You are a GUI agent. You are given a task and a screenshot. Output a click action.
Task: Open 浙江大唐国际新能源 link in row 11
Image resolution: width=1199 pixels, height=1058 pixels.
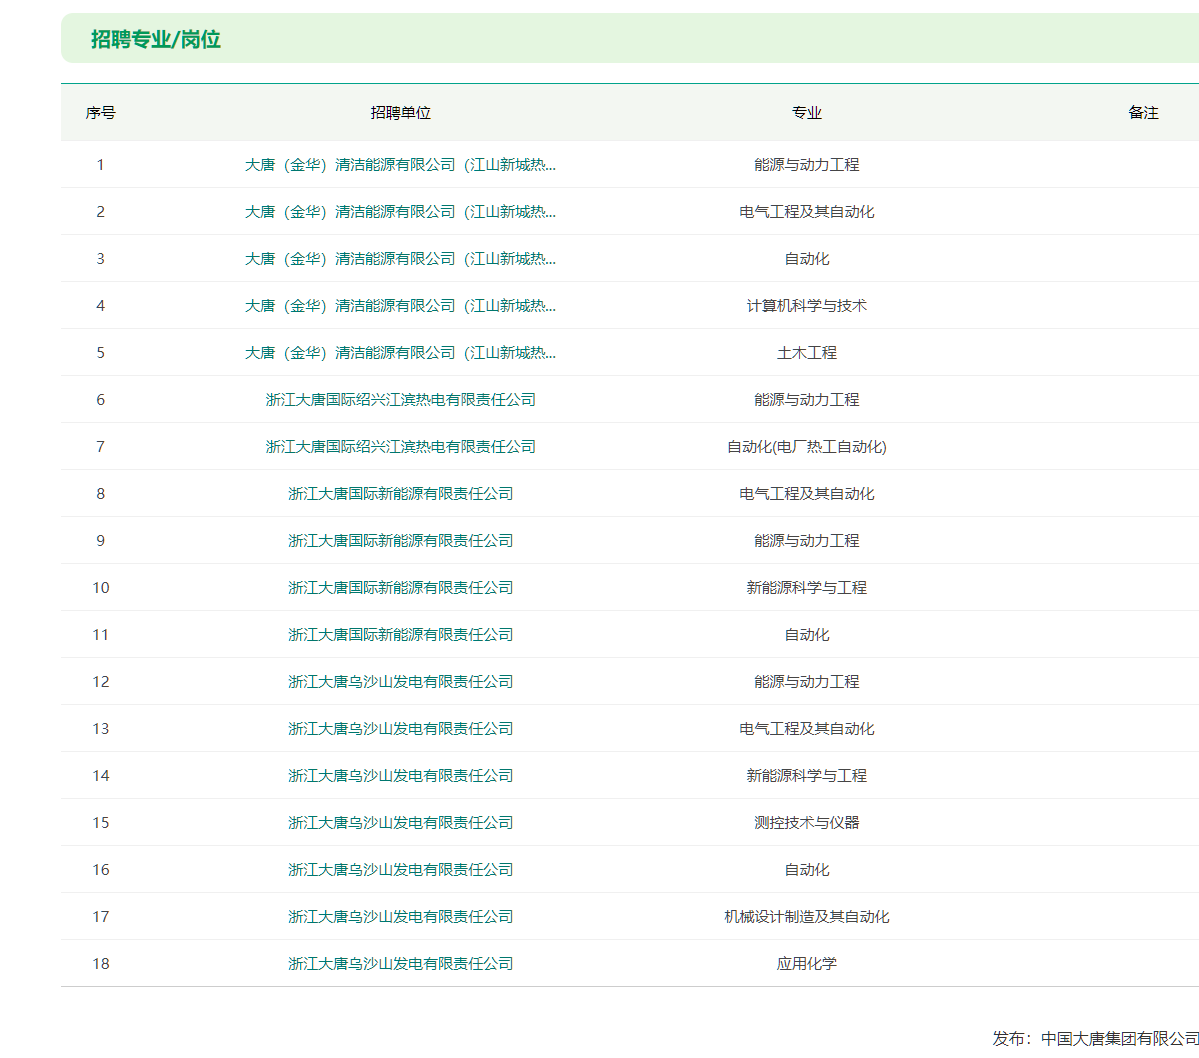(x=400, y=635)
